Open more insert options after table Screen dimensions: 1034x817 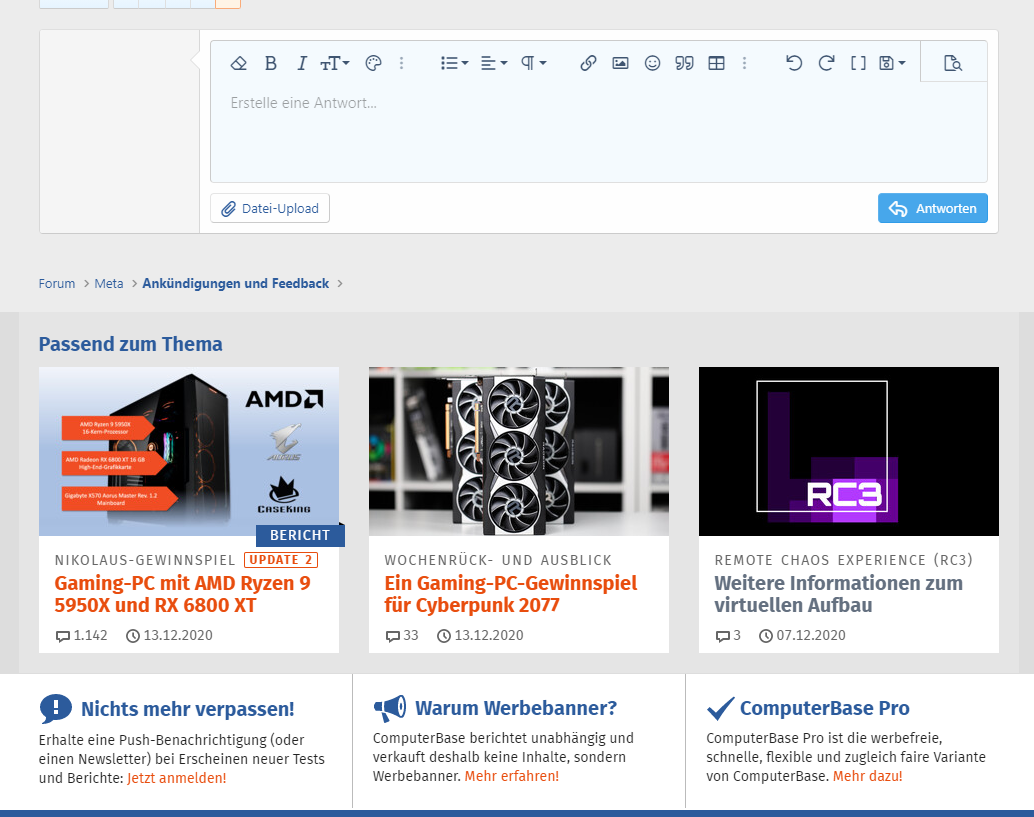[x=745, y=63]
